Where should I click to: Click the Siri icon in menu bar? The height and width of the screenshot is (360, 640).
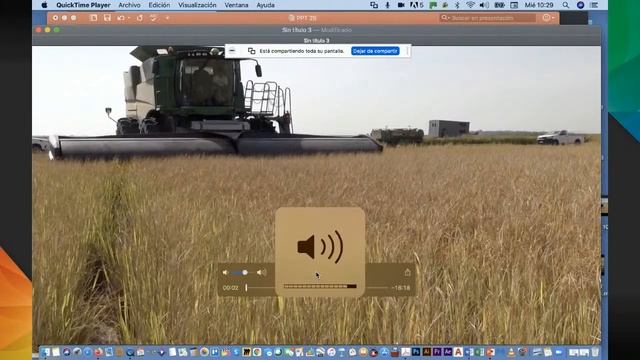coord(580,5)
